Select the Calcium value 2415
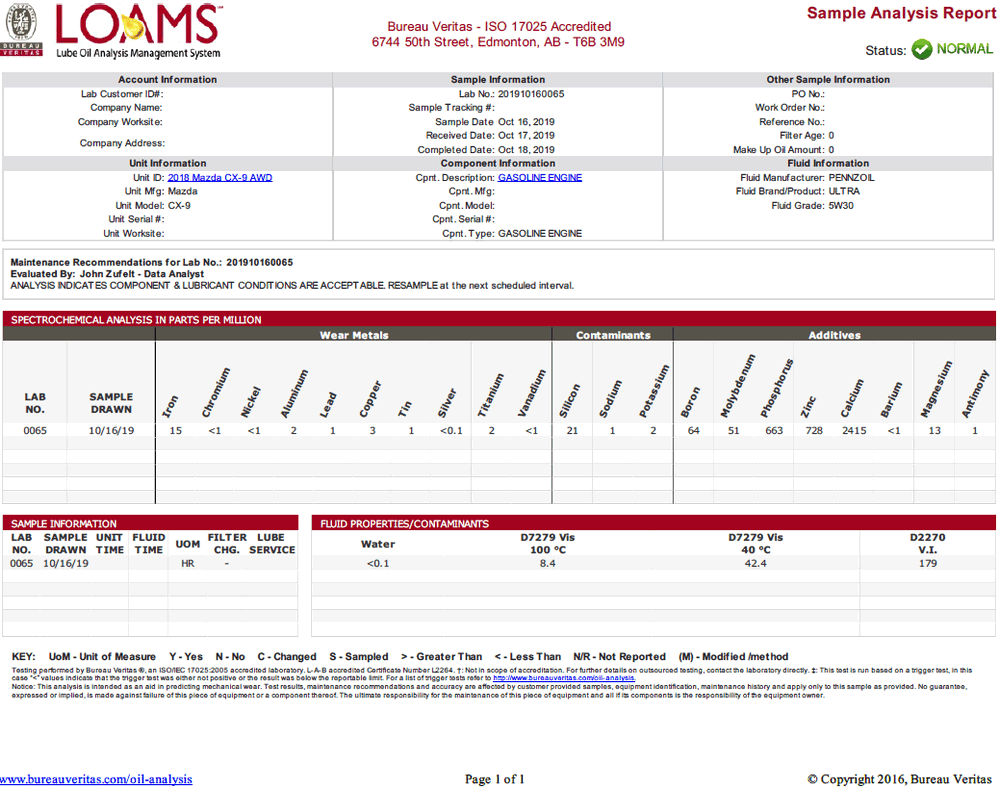1000x789 pixels. click(x=854, y=431)
